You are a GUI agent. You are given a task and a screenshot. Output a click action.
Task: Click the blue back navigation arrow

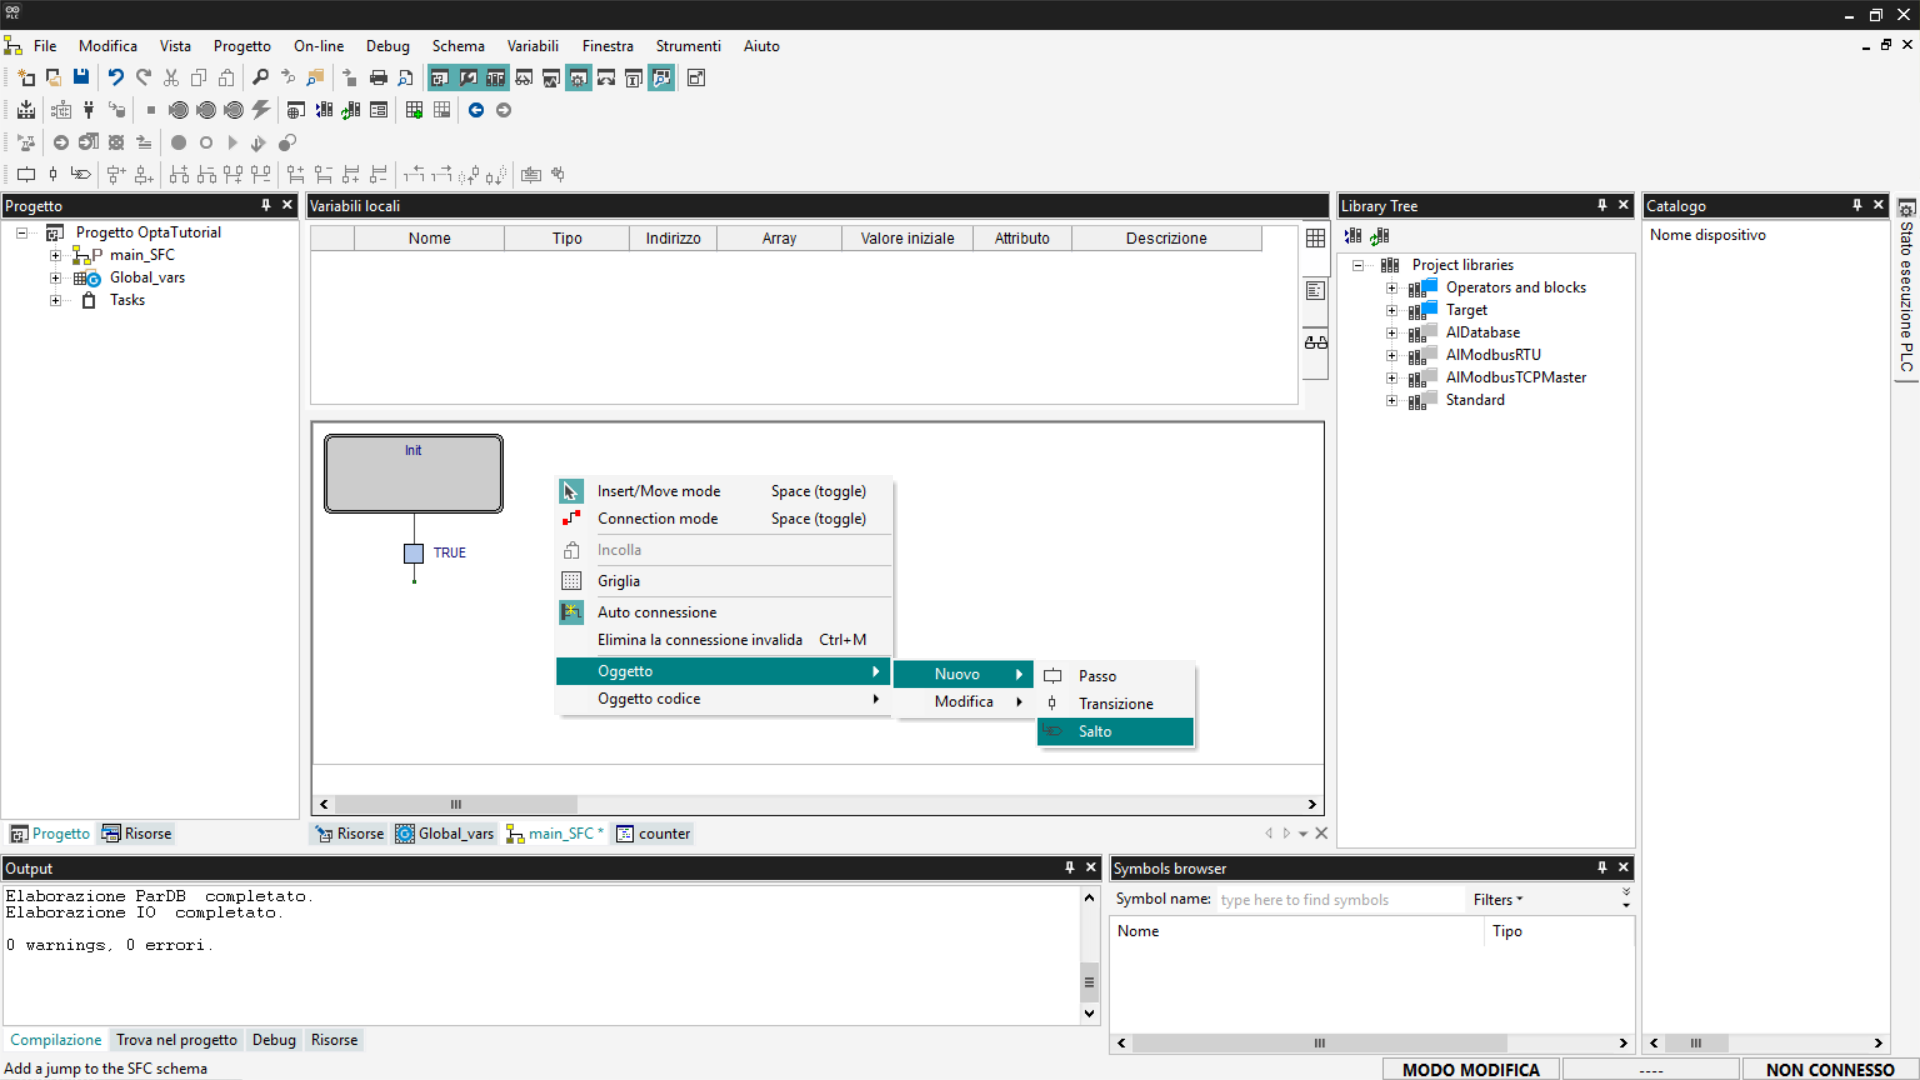tap(476, 110)
